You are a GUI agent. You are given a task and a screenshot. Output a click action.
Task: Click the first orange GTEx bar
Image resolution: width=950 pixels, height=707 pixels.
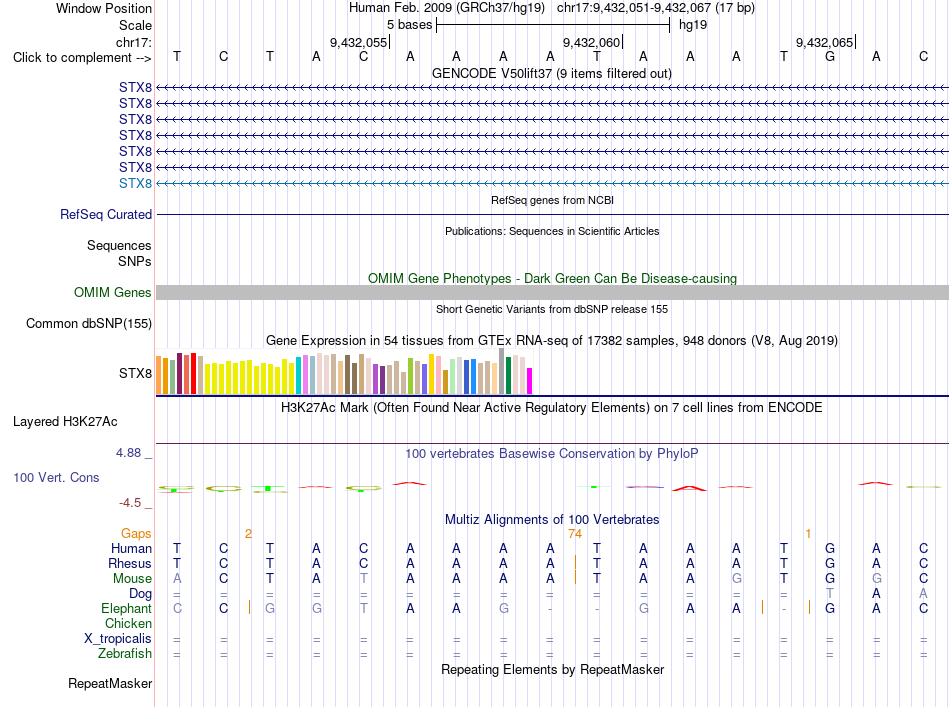[159, 375]
